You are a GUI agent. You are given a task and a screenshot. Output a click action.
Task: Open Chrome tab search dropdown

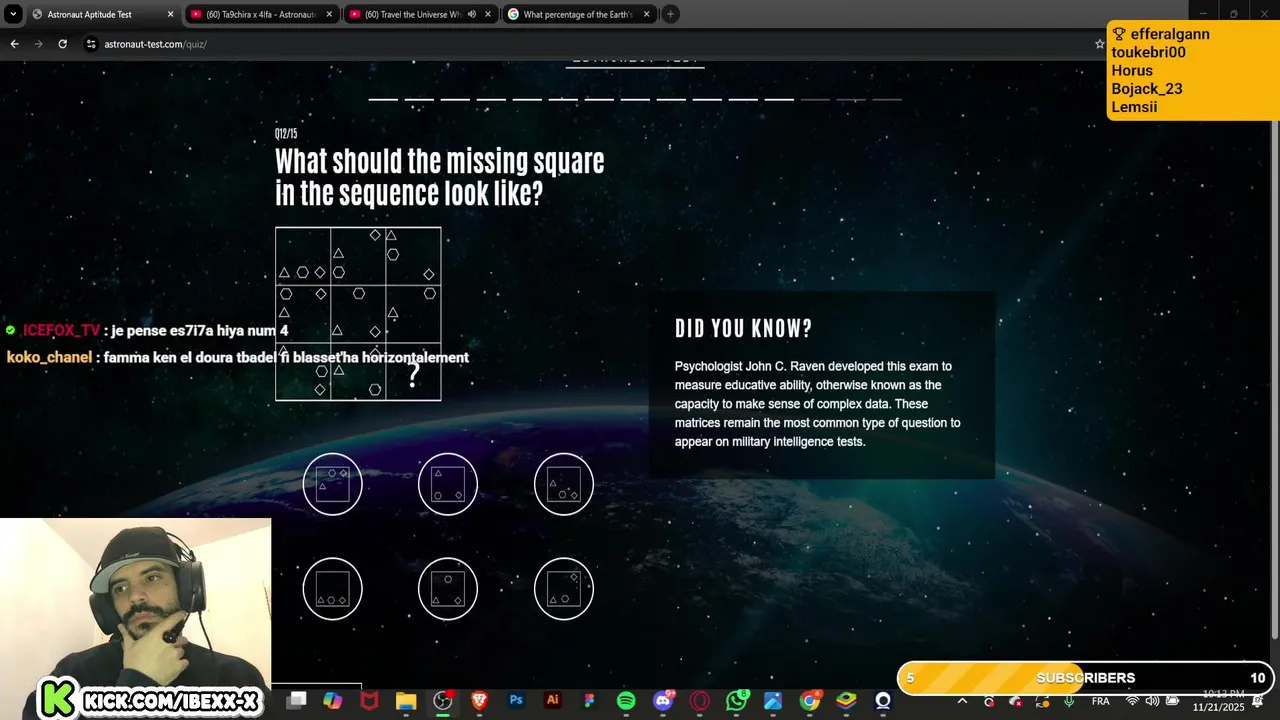pos(13,14)
